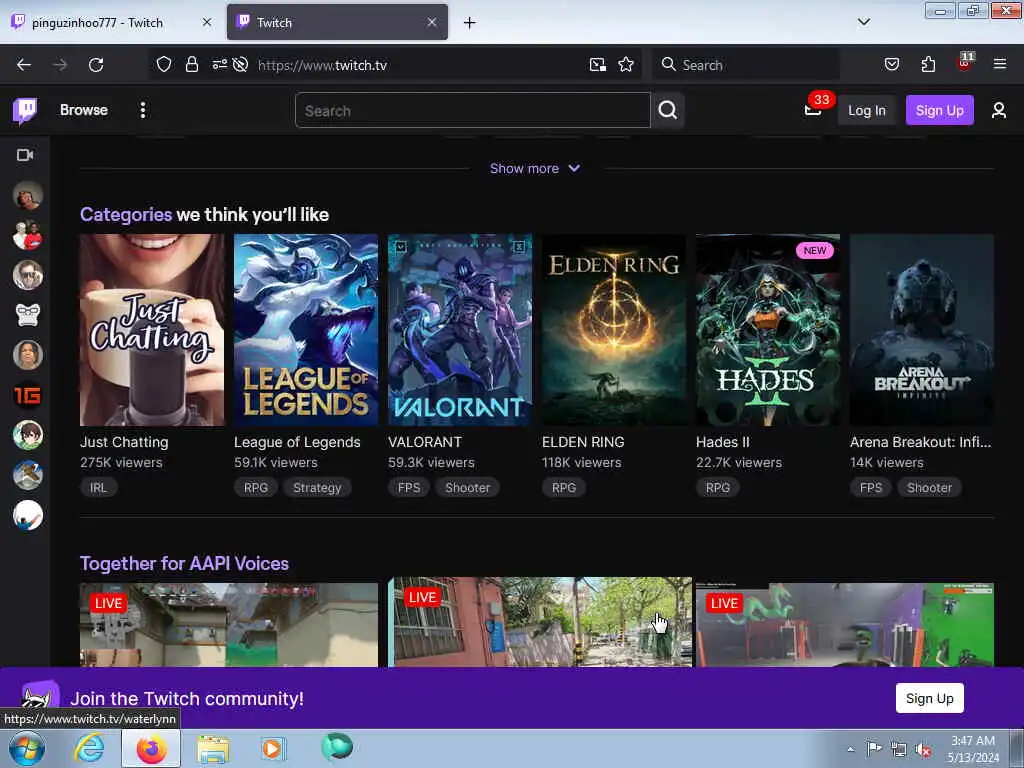
Task: Click the FPS tag under VALORANT
Action: tap(409, 488)
